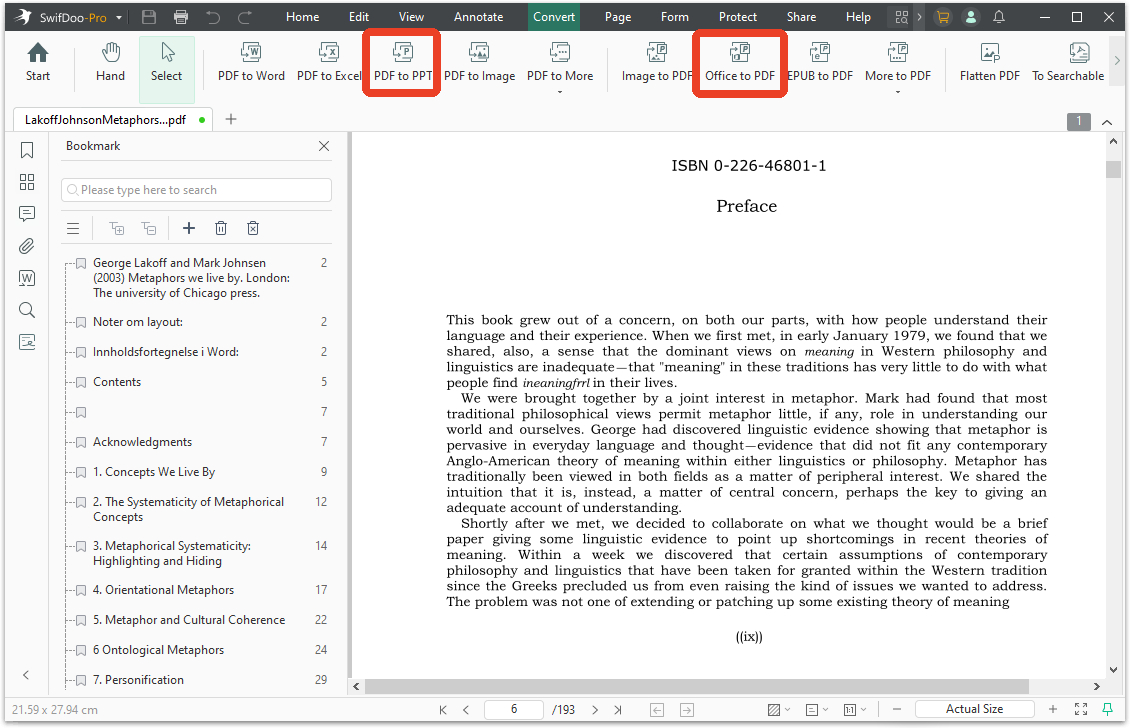Zoom out with minus button

pyautogui.click(x=897, y=709)
